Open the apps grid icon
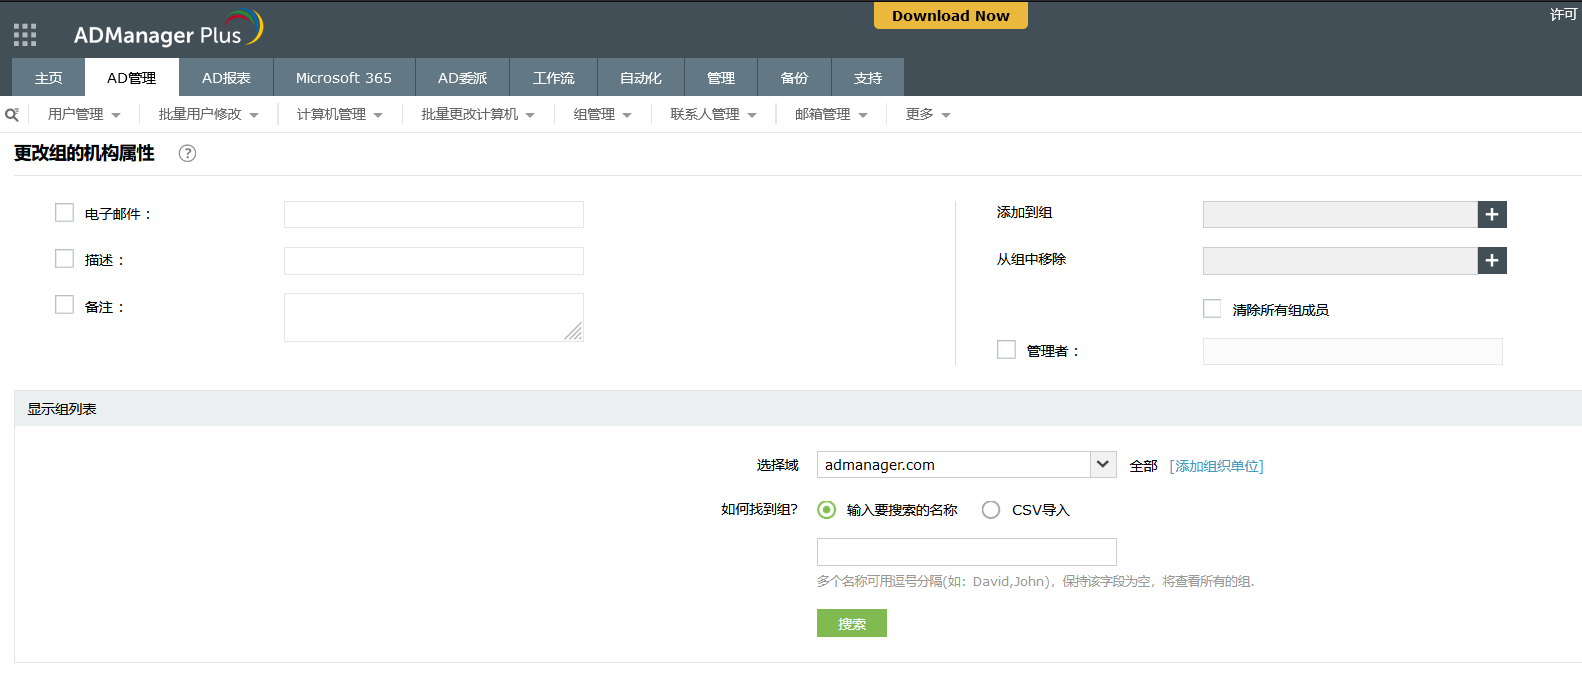1582x696 pixels. pos(25,35)
